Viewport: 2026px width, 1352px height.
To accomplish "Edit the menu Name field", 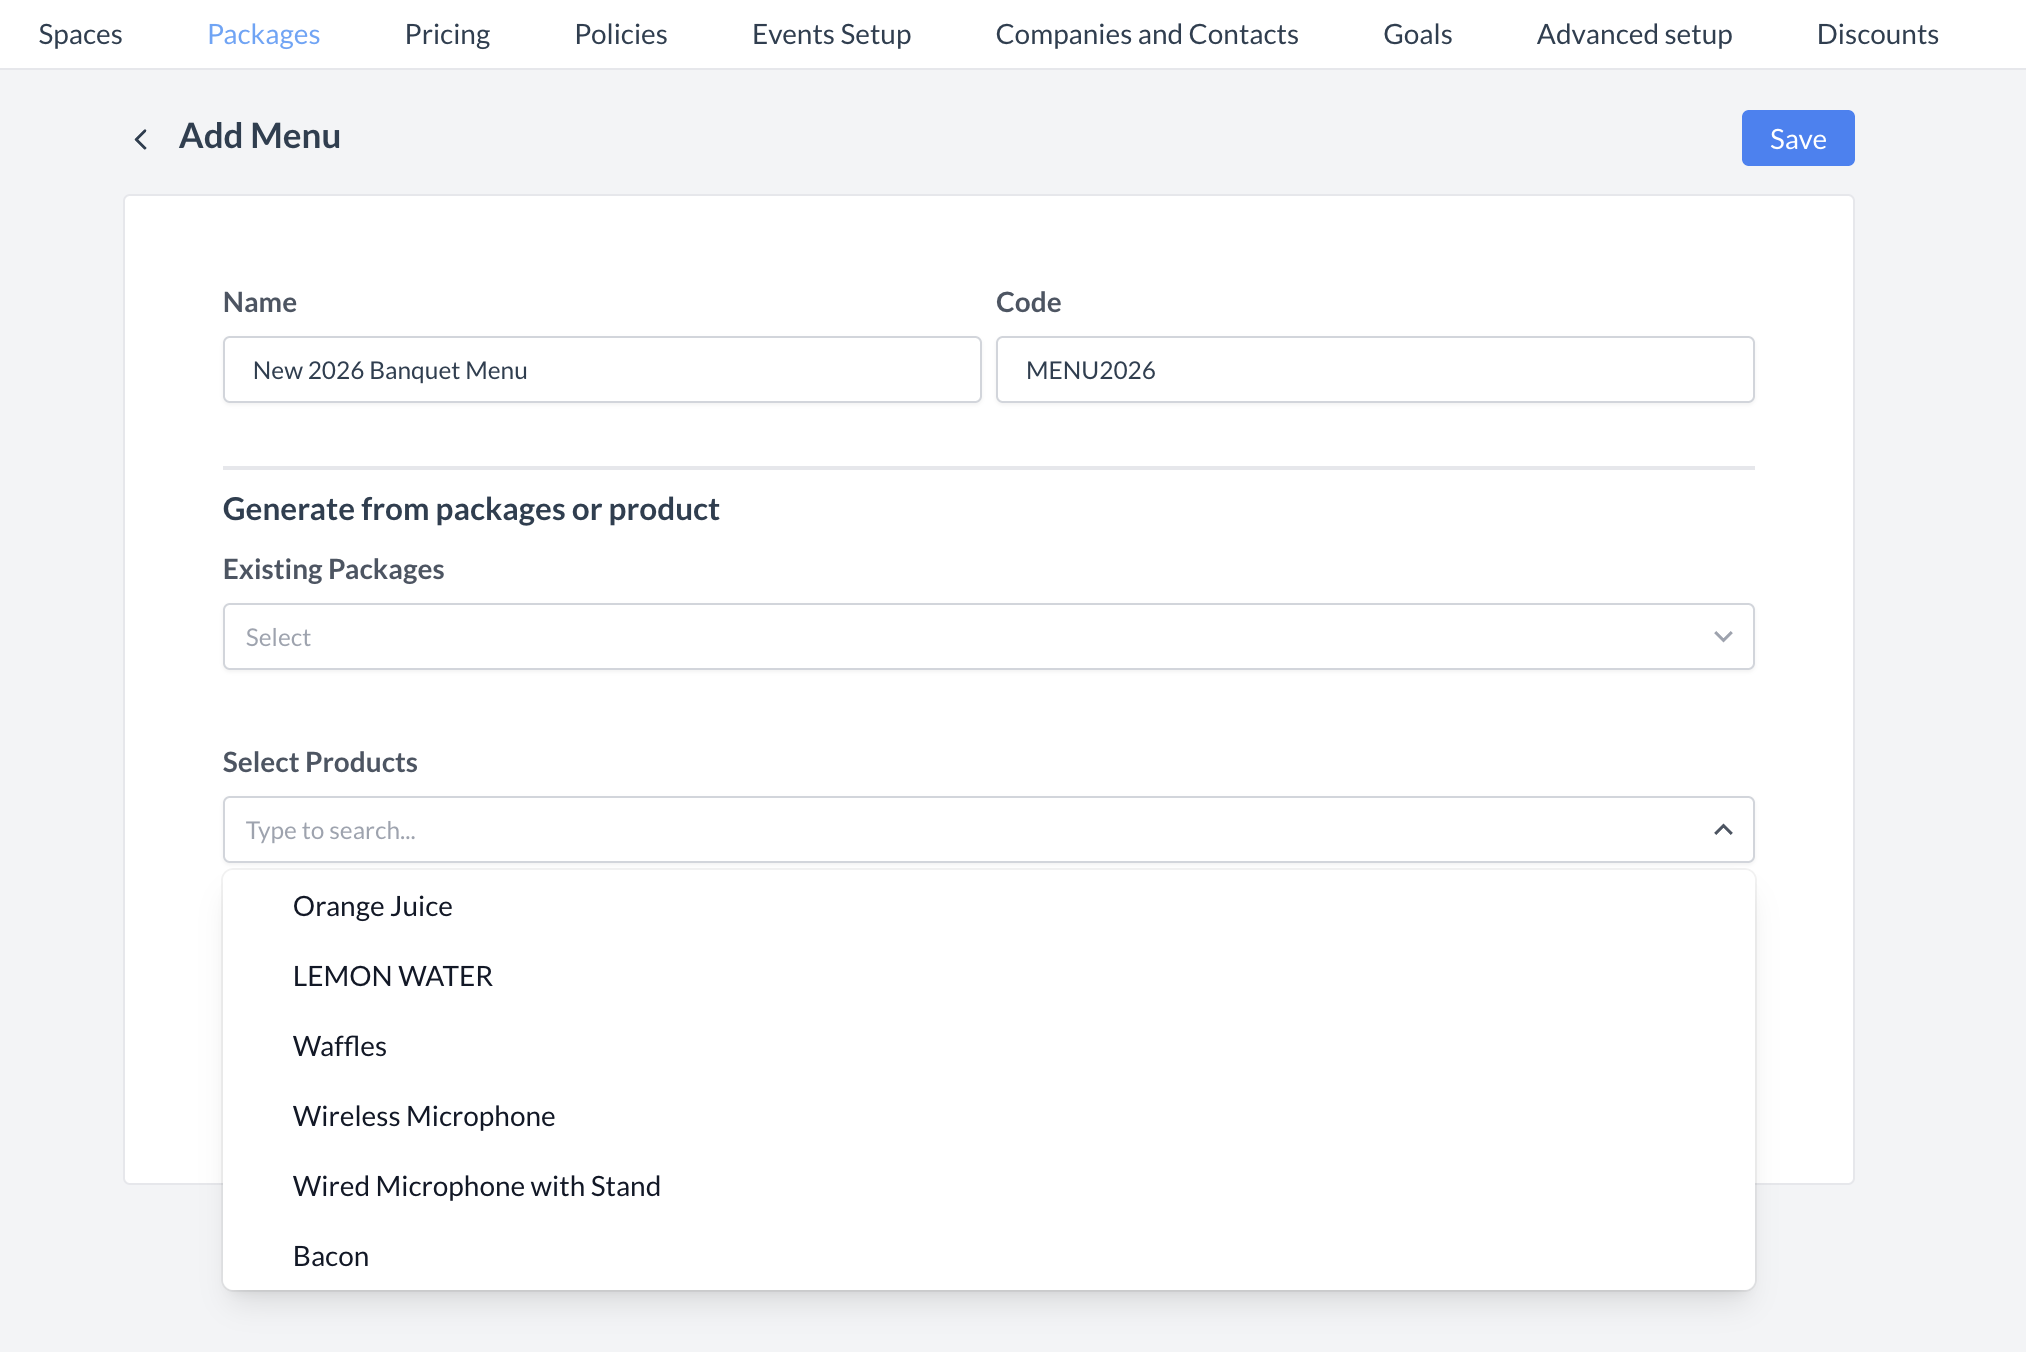I will (x=601, y=369).
